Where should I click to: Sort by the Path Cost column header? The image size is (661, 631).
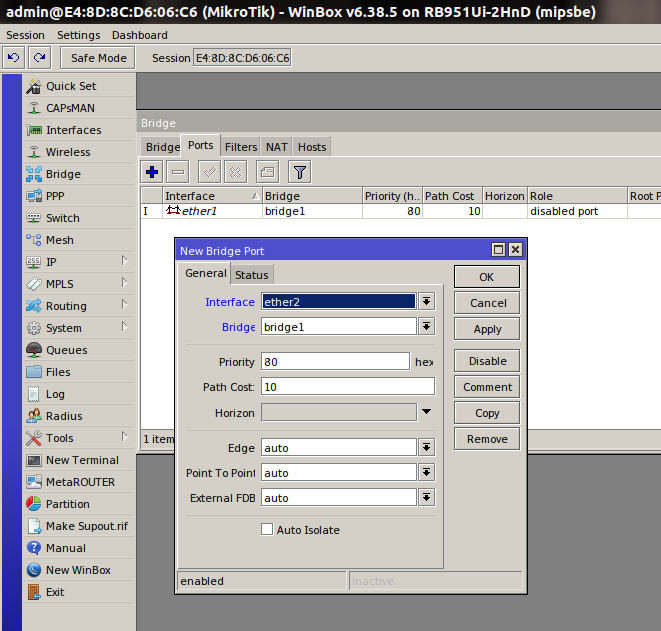[452, 196]
